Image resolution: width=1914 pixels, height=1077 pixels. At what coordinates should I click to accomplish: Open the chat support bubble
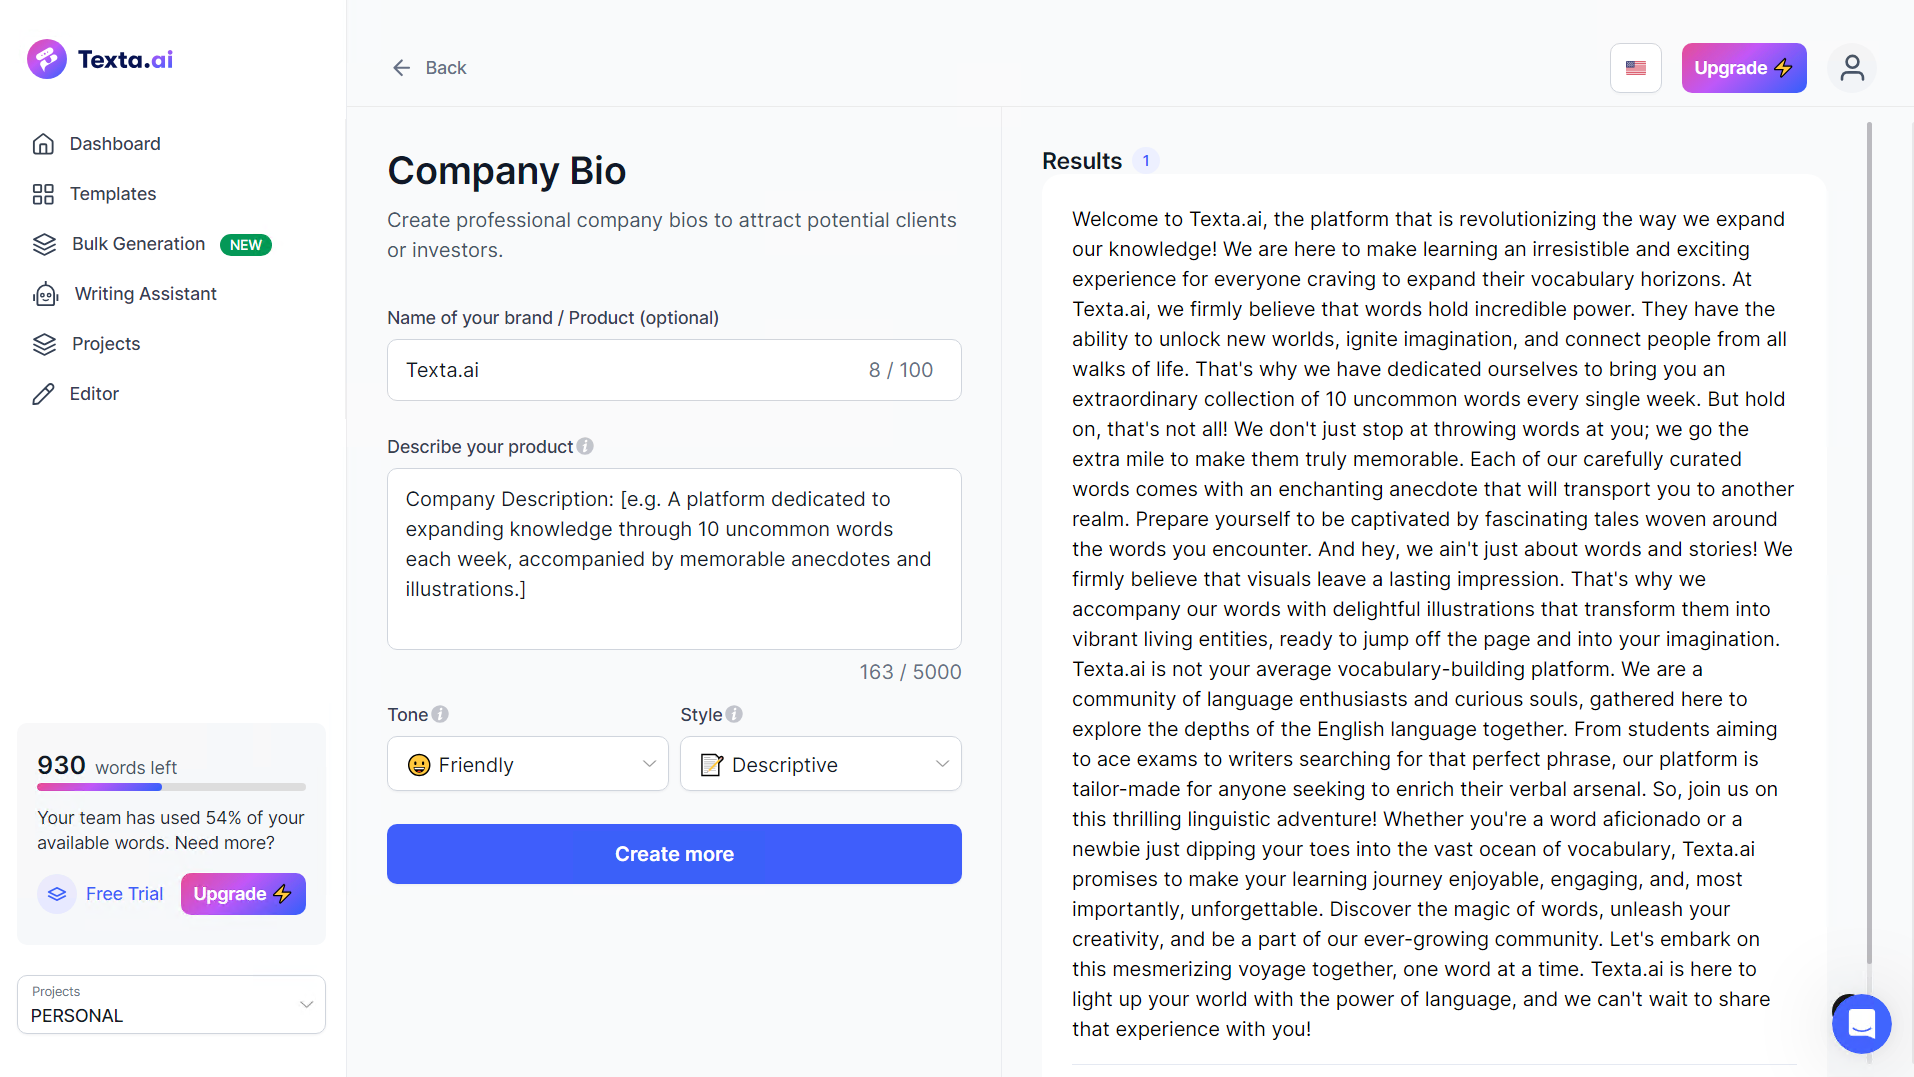click(x=1861, y=1023)
